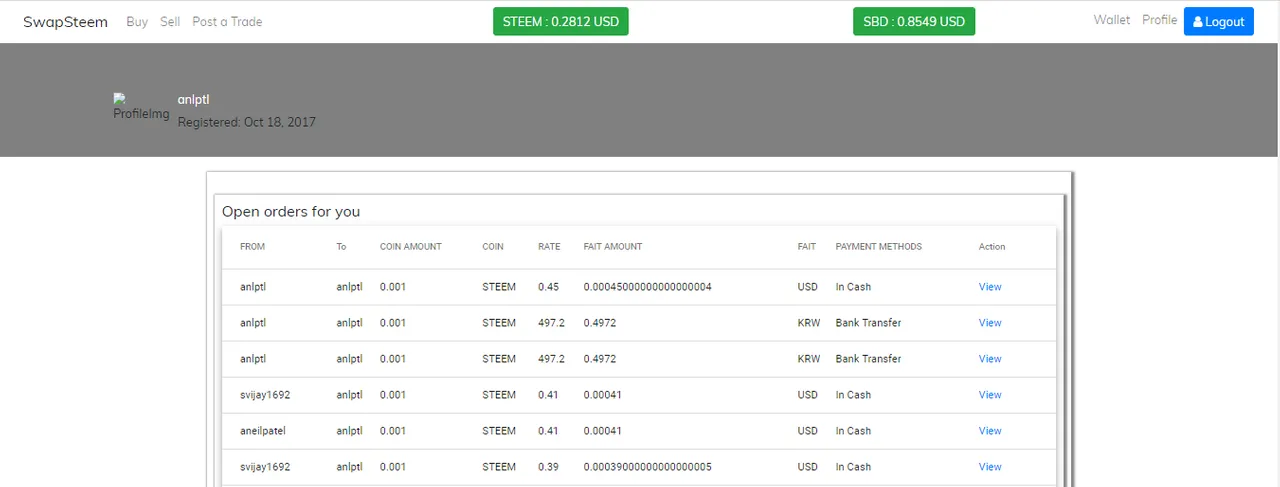This screenshot has height=487, width=1280.
Task: Click the FAIT AMOUNT column header
Action: (613, 246)
